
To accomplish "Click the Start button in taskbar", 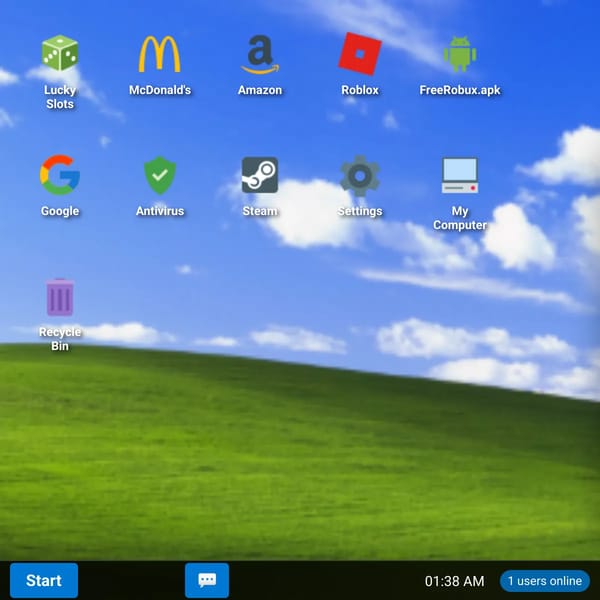I will tap(44, 580).
